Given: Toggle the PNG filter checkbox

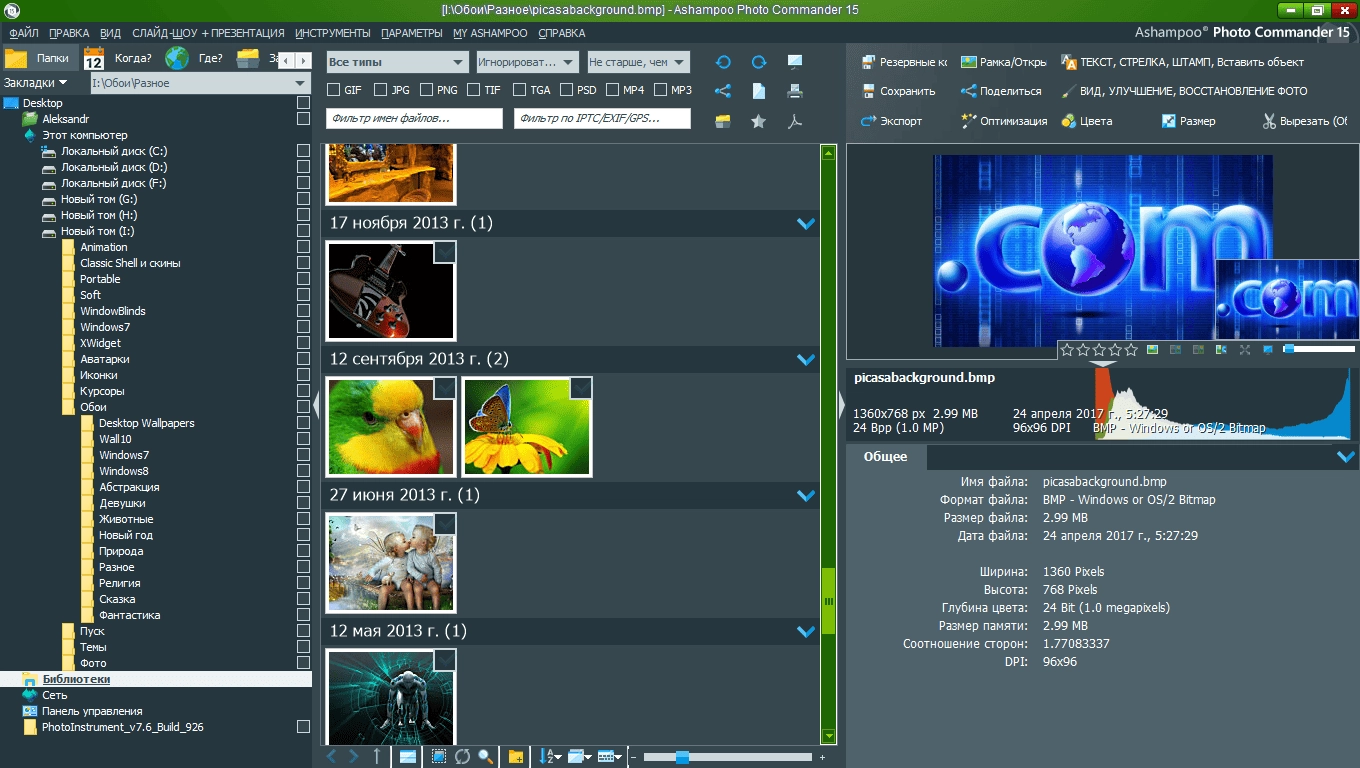Looking at the screenshot, I should click(427, 90).
